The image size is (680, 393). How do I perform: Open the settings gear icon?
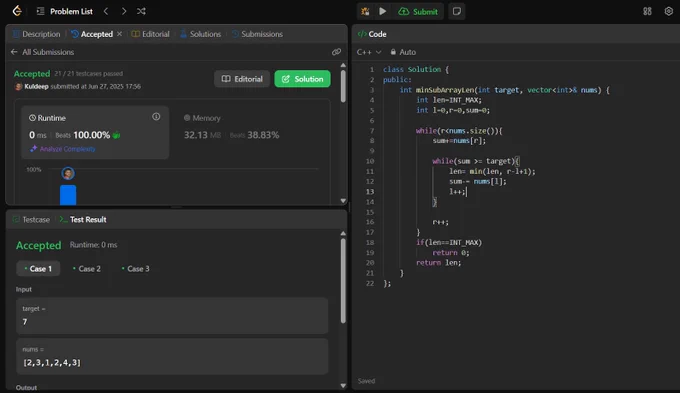point(668,11)
